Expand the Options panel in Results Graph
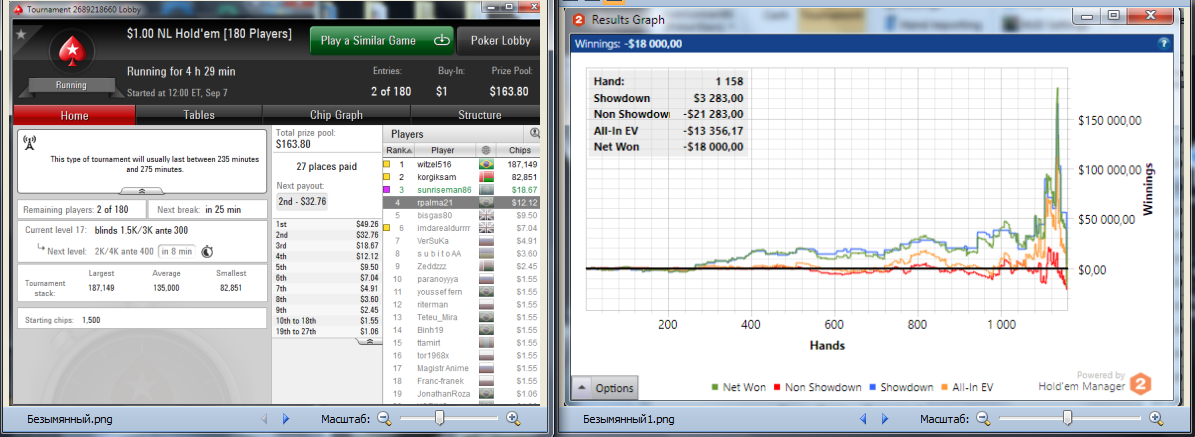This screenshot has height=437, width=1195. click(x=605, y=388)
